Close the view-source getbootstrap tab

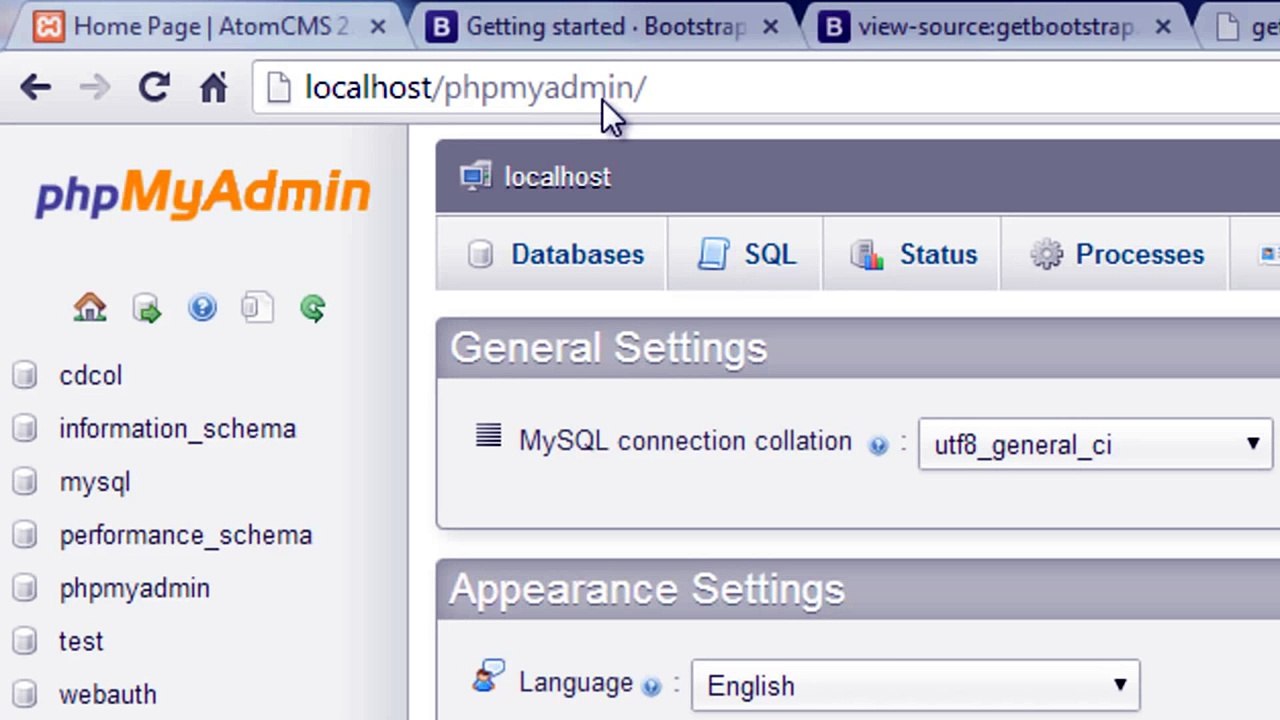[1163, 28]
